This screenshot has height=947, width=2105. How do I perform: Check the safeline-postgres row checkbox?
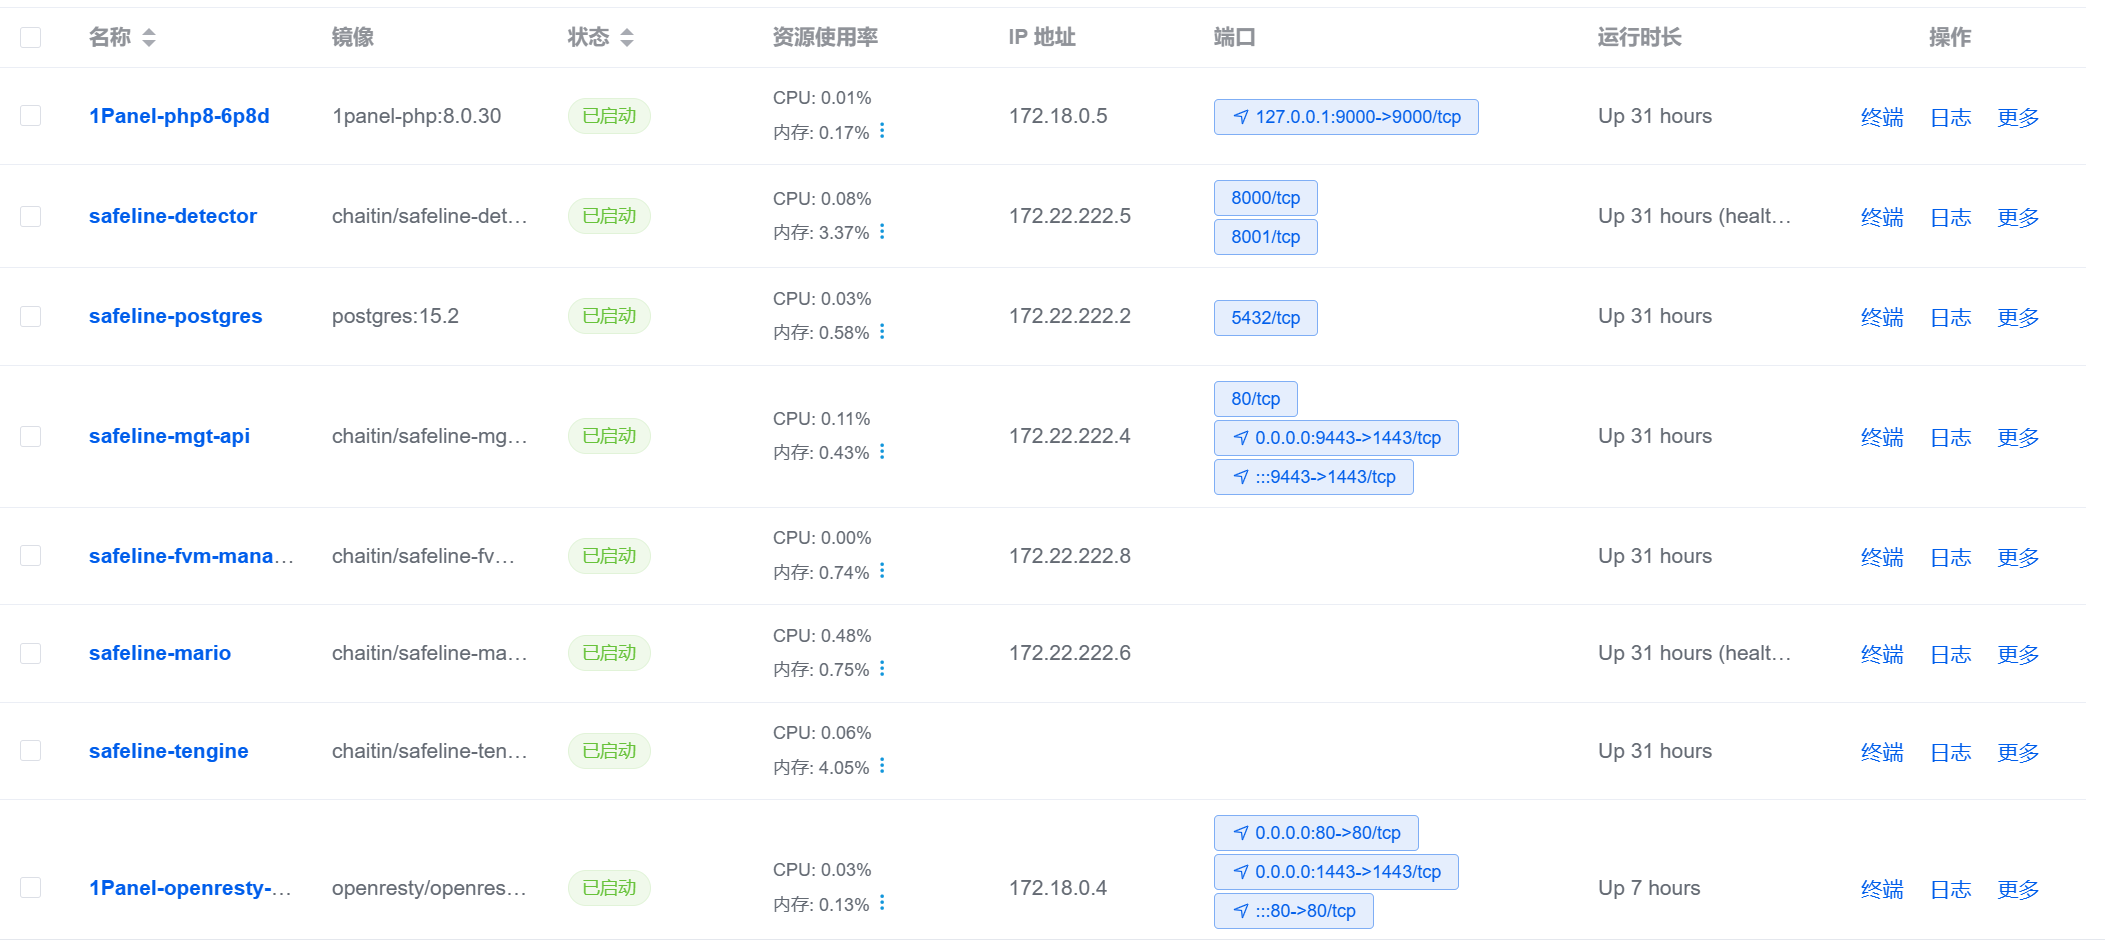(x=31, y=316)
